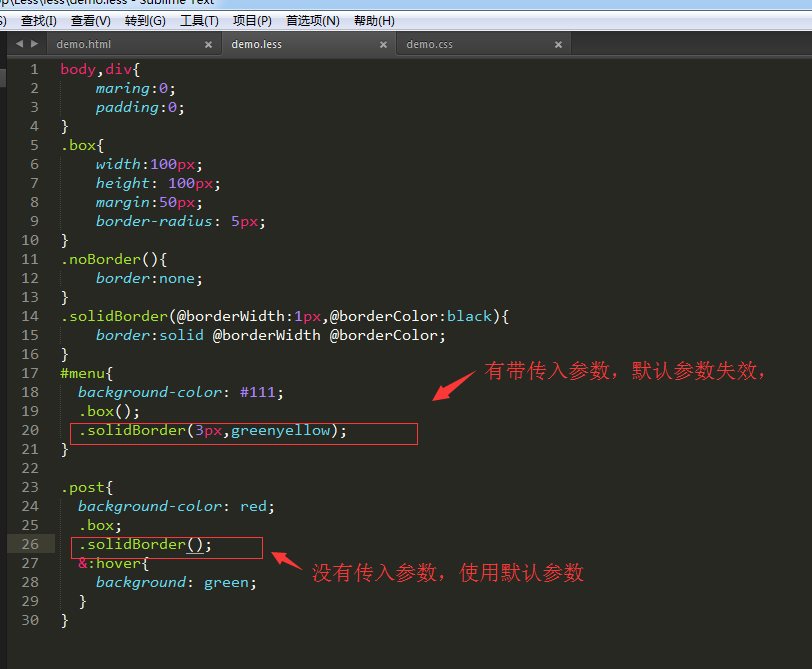812x669 pixels.
Task: Open the 查看(V) menu
Action: (91, 21)
